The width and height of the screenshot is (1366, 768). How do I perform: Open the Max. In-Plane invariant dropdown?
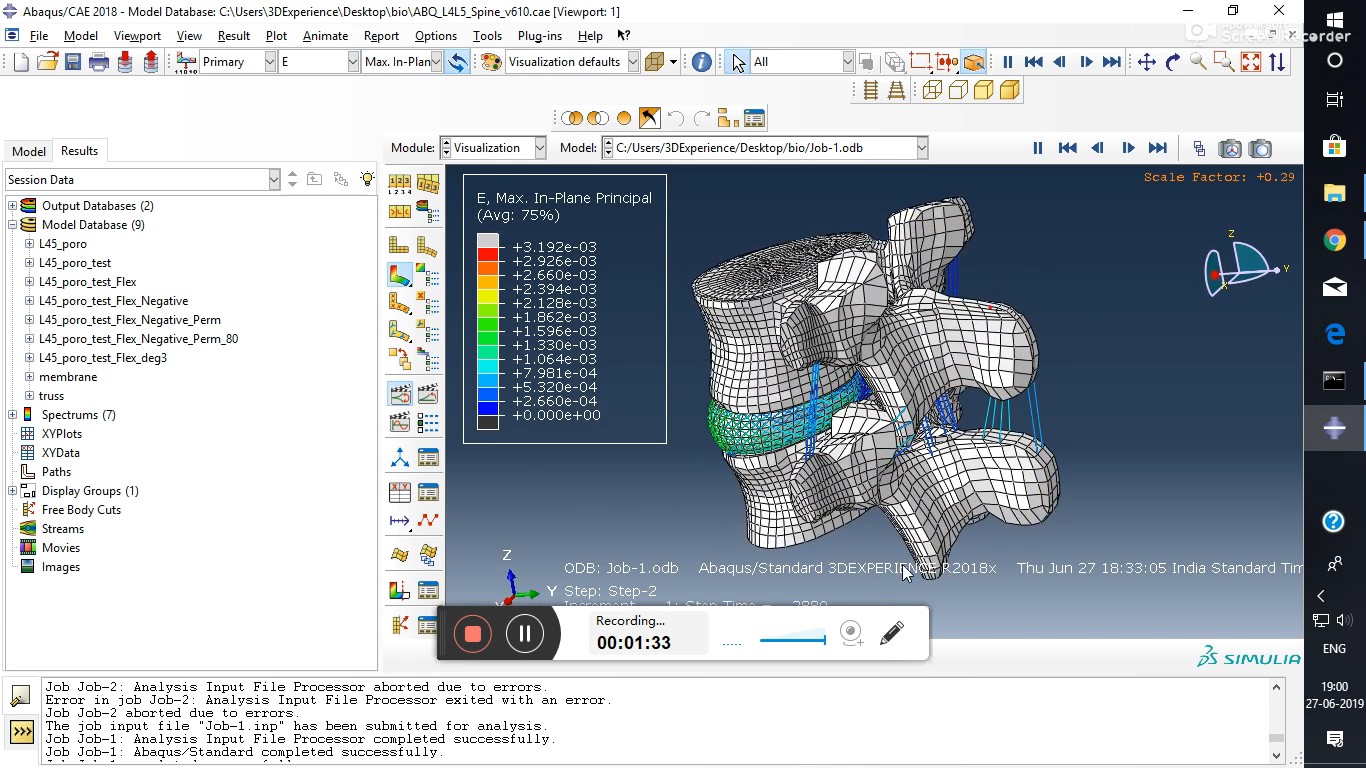(436, 62)
